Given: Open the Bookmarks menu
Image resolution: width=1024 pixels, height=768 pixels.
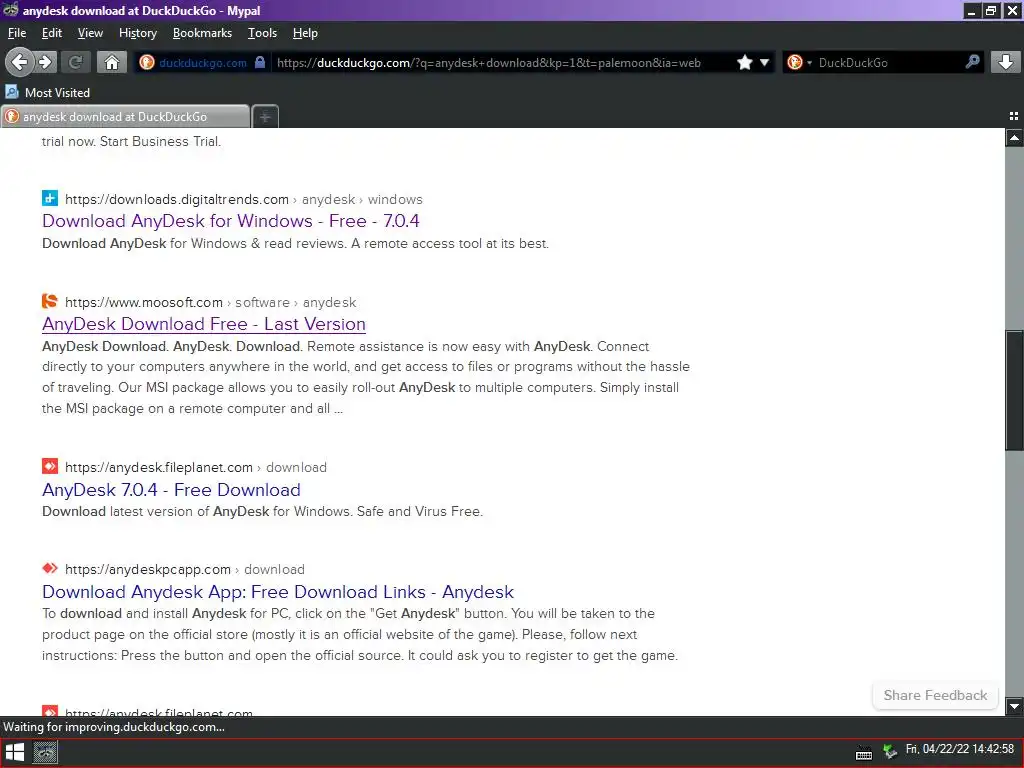Looking at the screenshot, I should (x=202, y=33).
